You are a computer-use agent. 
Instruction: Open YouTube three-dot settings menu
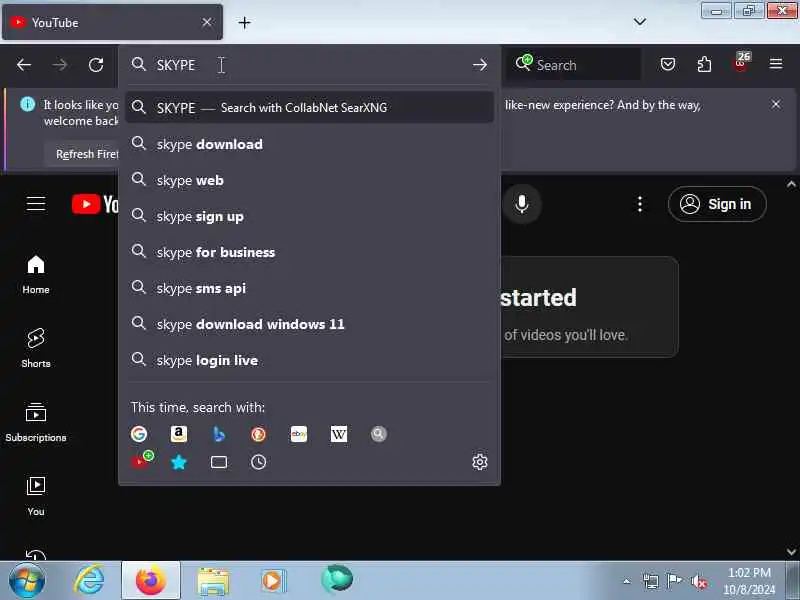[x=640, y=204]
